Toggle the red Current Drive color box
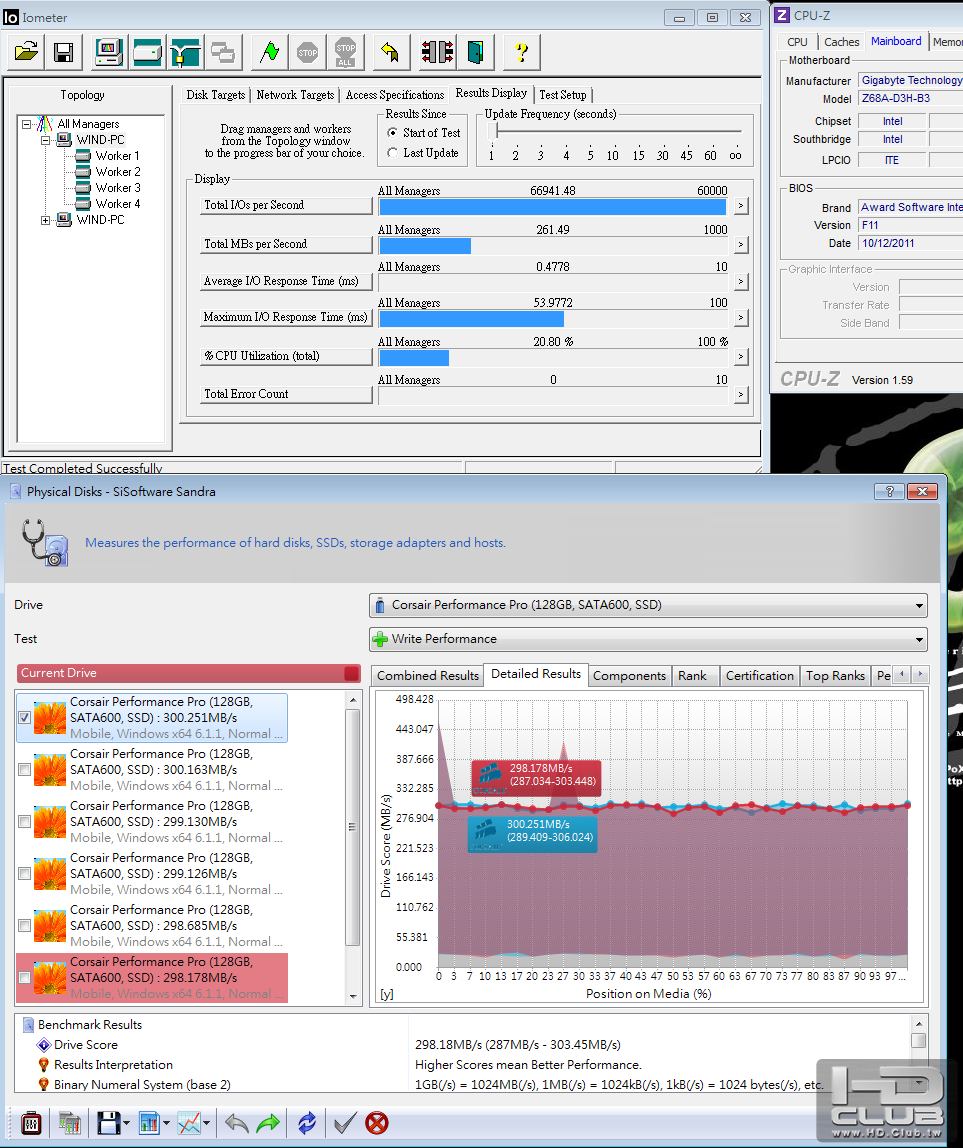This screenshot has width=963, height=1148. coord(352,673)
